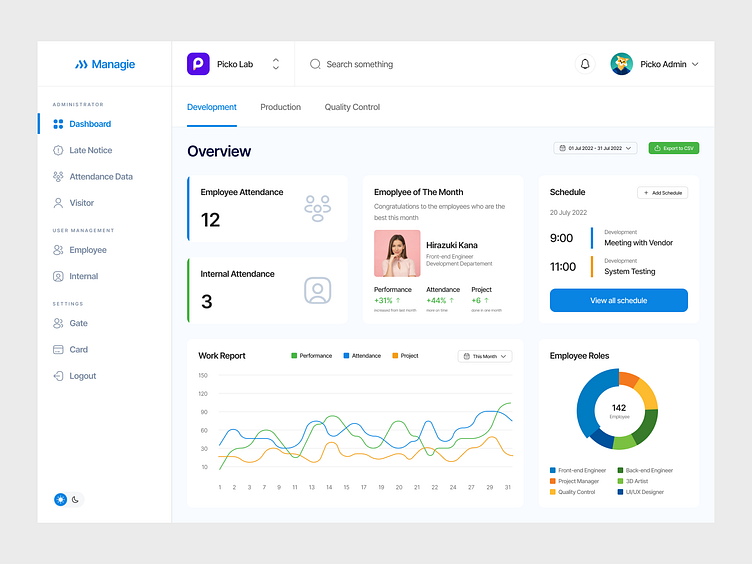The height and width of the screenshot is (564, 752).
Task: Expand Picko Lab workspace switcher
Action: [x=276, y=64]
